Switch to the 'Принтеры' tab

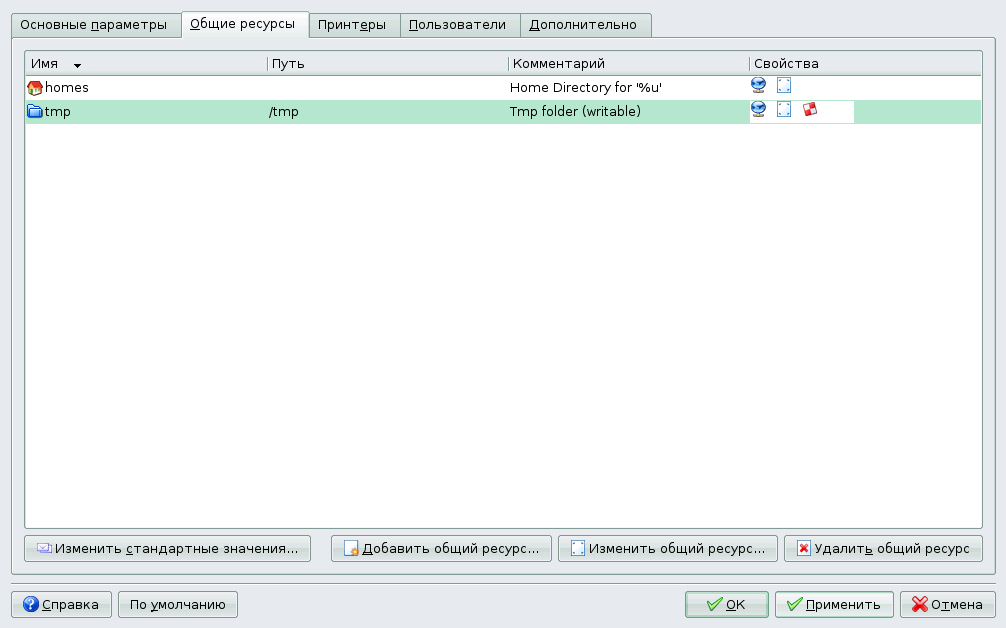click(x=354, y=25)
